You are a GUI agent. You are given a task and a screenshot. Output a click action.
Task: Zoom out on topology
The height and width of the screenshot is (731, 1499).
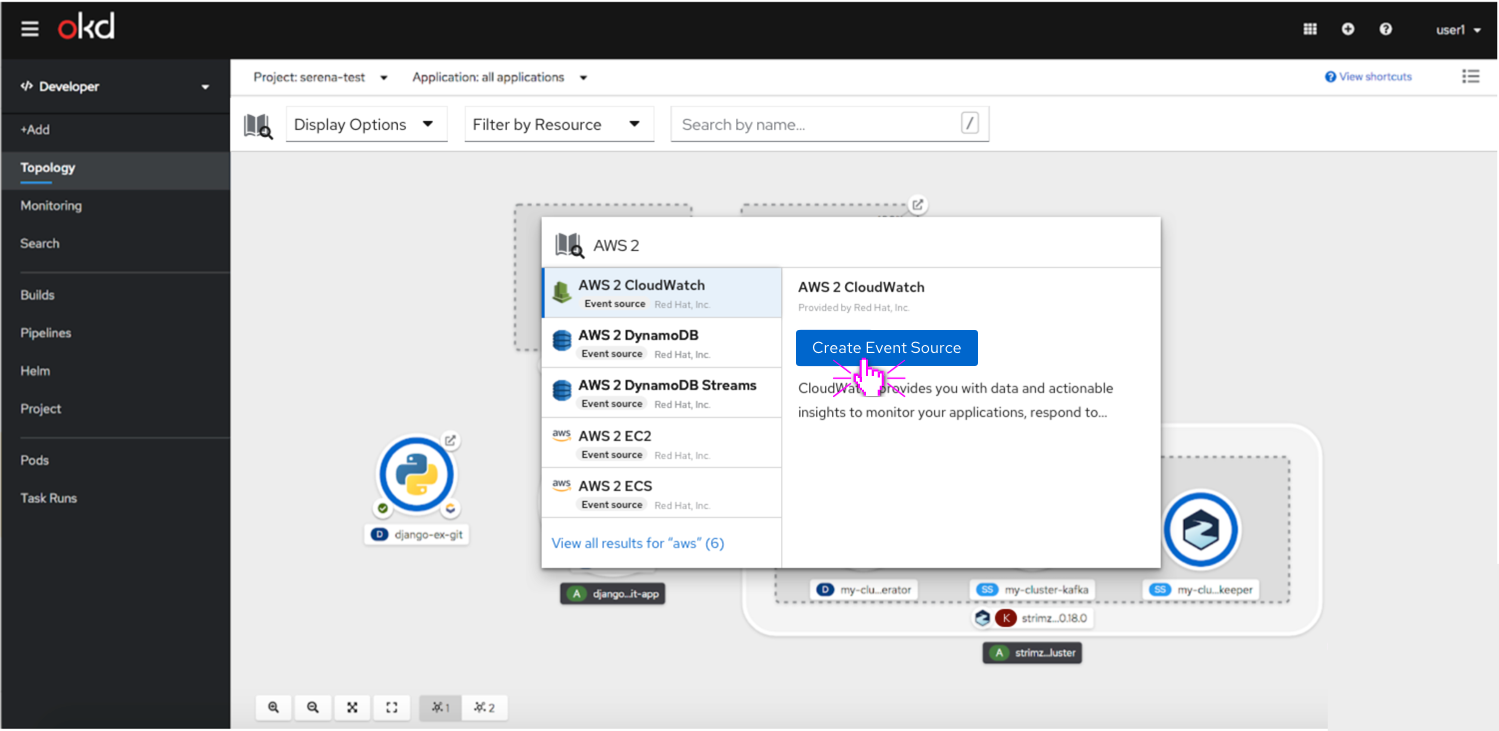tap(313, 708)
